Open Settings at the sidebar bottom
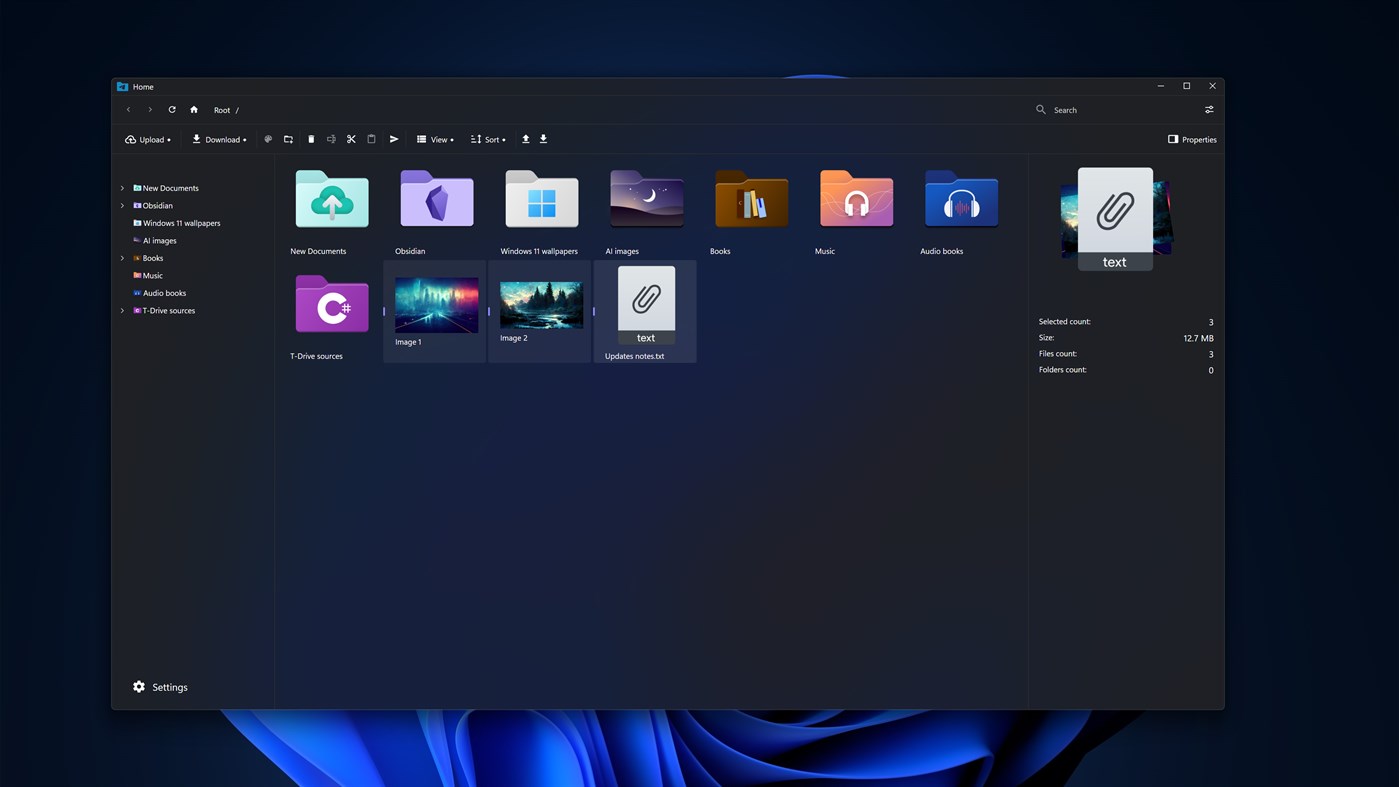The height and width of the screenshot is (787, 1399). click(160, 687)
